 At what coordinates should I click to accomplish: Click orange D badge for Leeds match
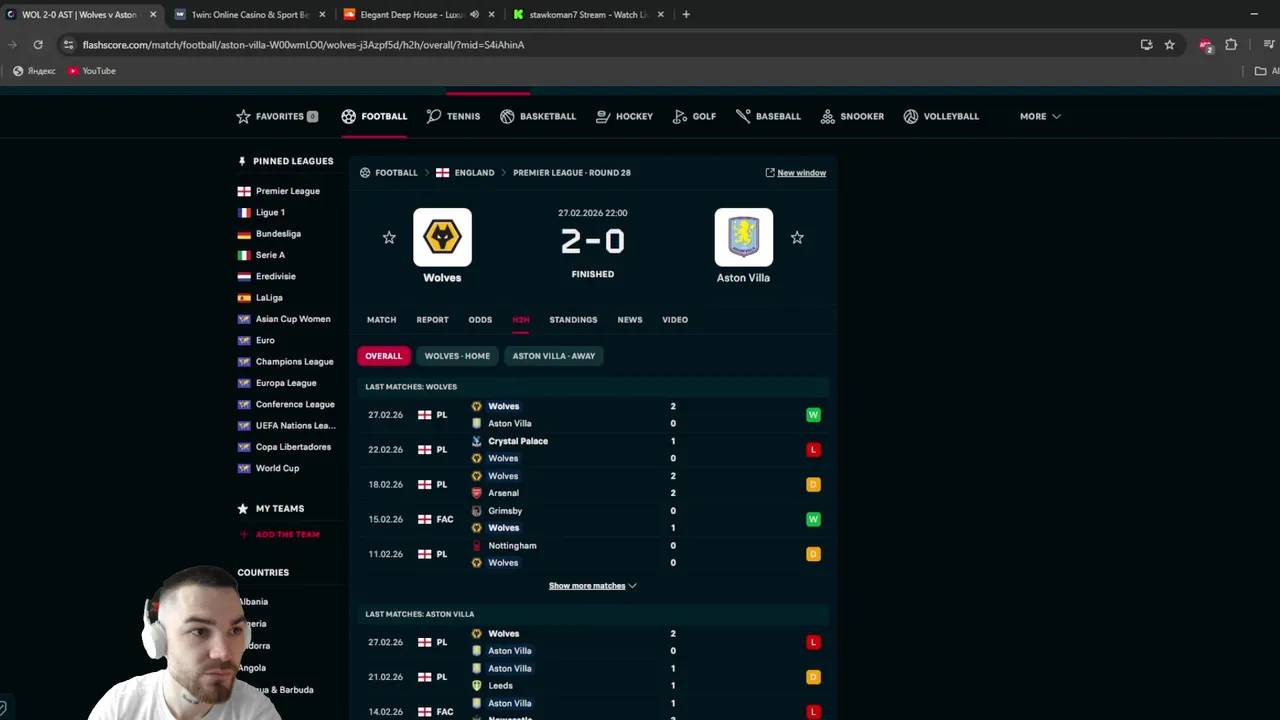813,677
